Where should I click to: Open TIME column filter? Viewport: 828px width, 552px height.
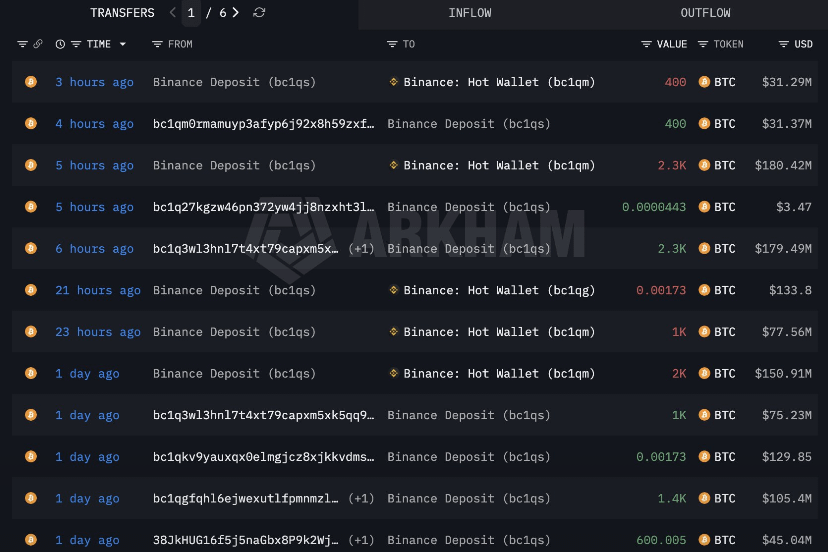coord(76,44)
